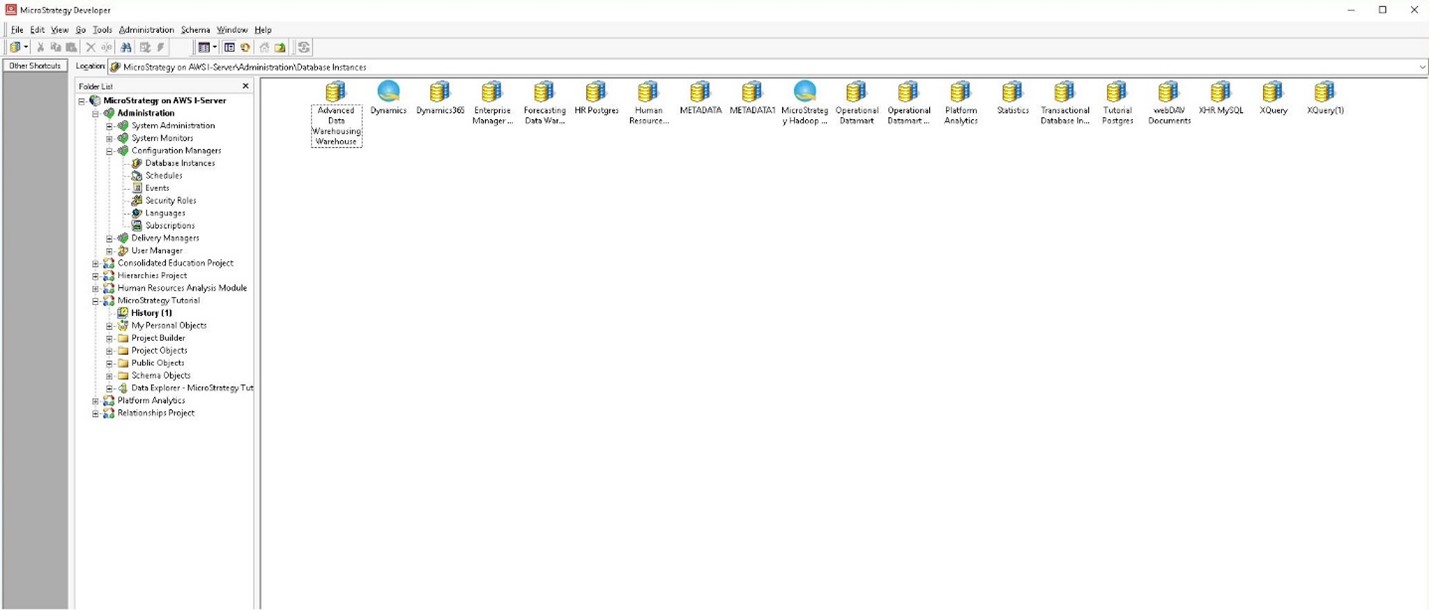Image resolution: width=1429 pixels, height=610 pixels.
Task: Select the Platform Analytics database instance
Action: tap(960, 92)
